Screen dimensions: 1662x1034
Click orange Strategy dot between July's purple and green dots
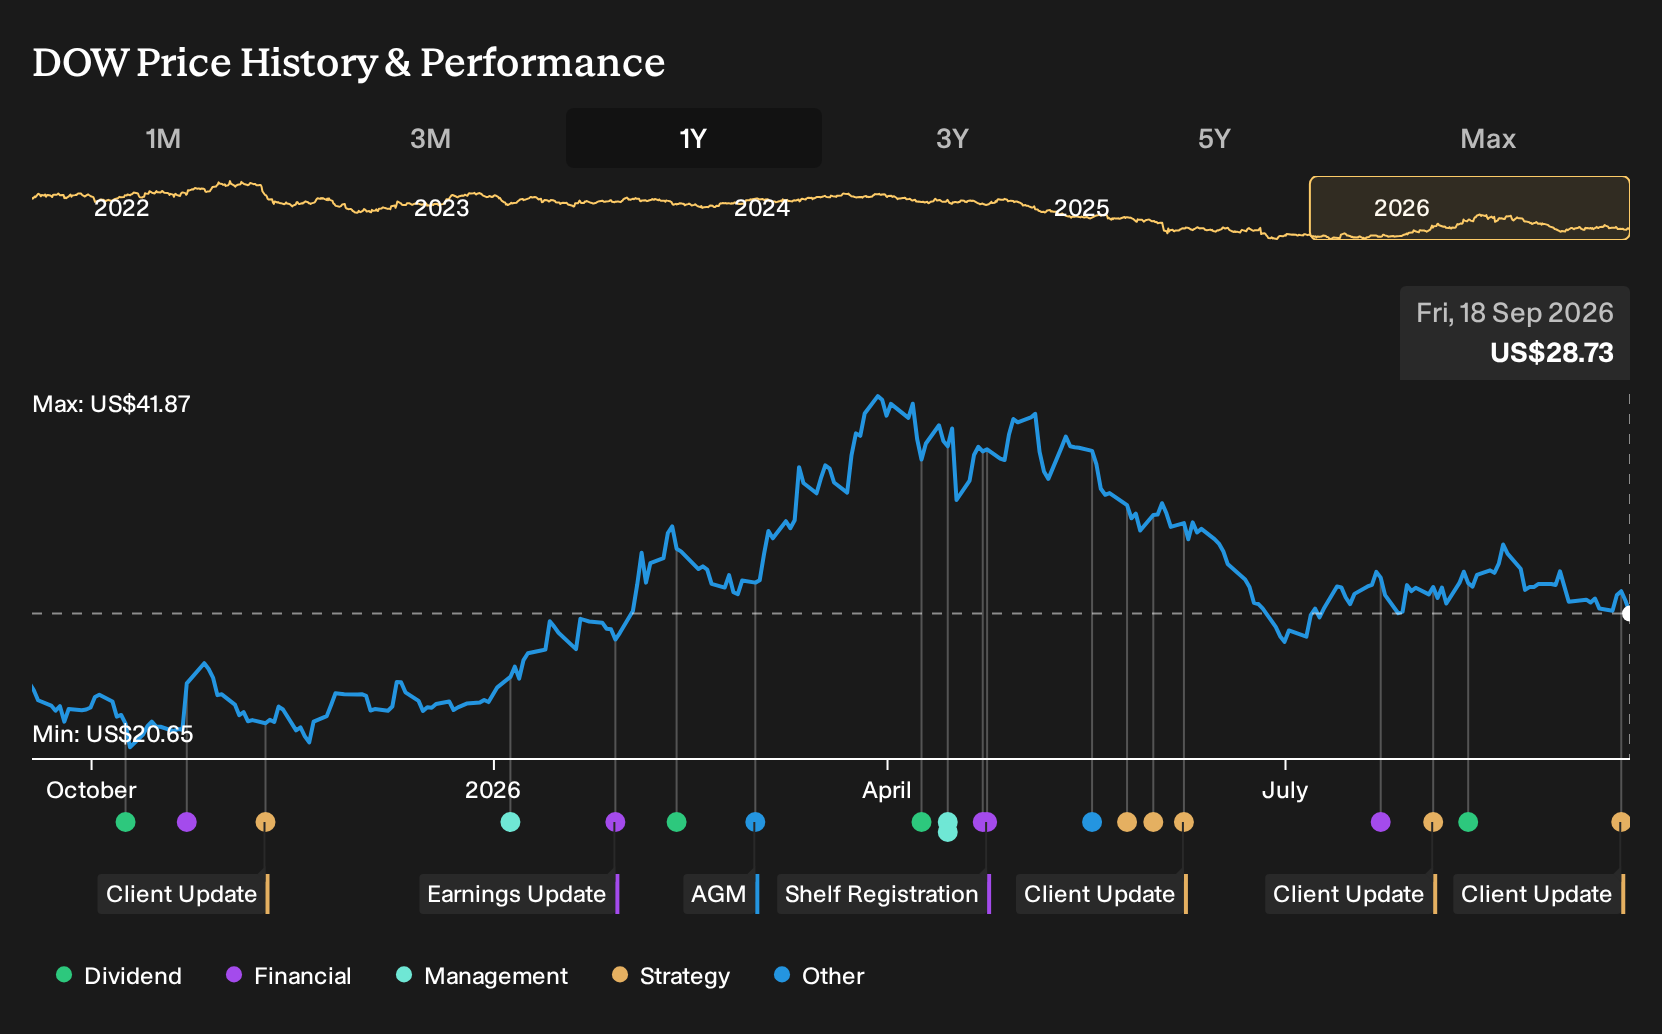1433,822
